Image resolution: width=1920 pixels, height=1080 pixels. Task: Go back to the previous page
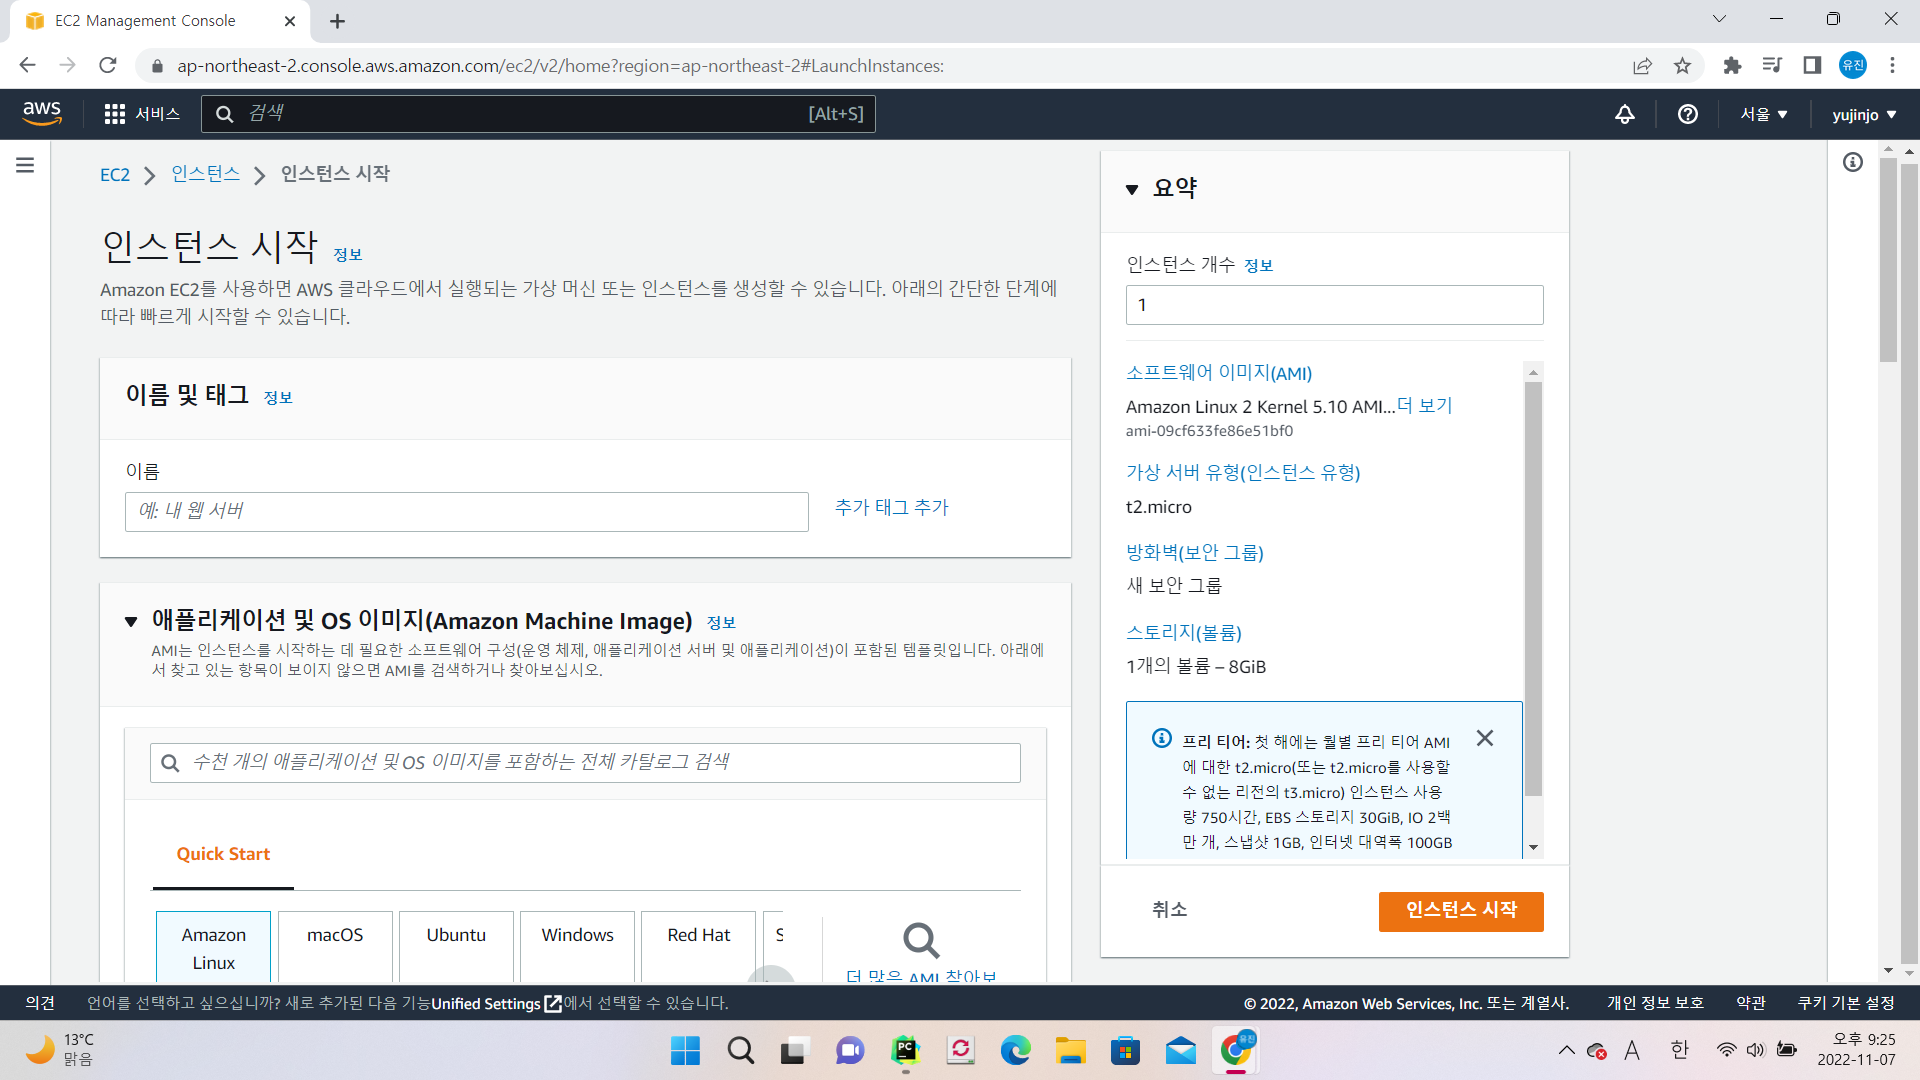(x=27, y=66)
